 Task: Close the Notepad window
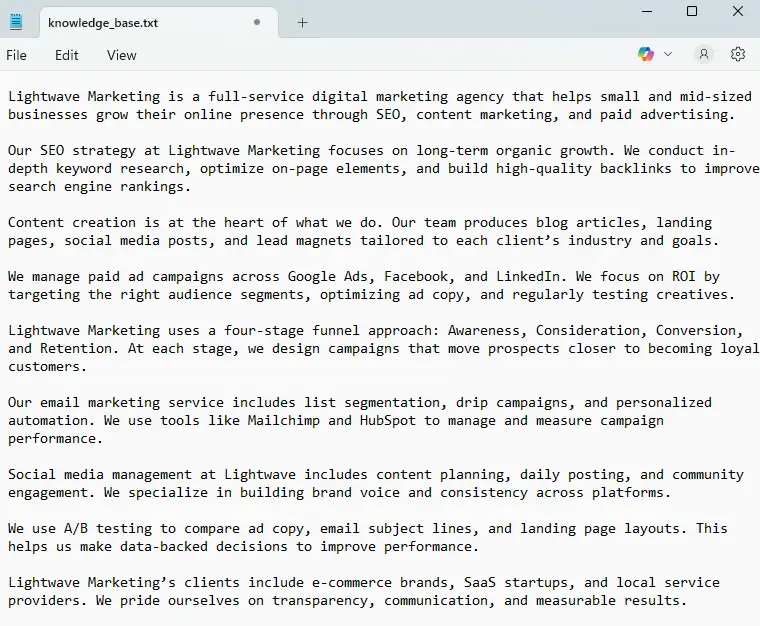click(x=738, y=11)
